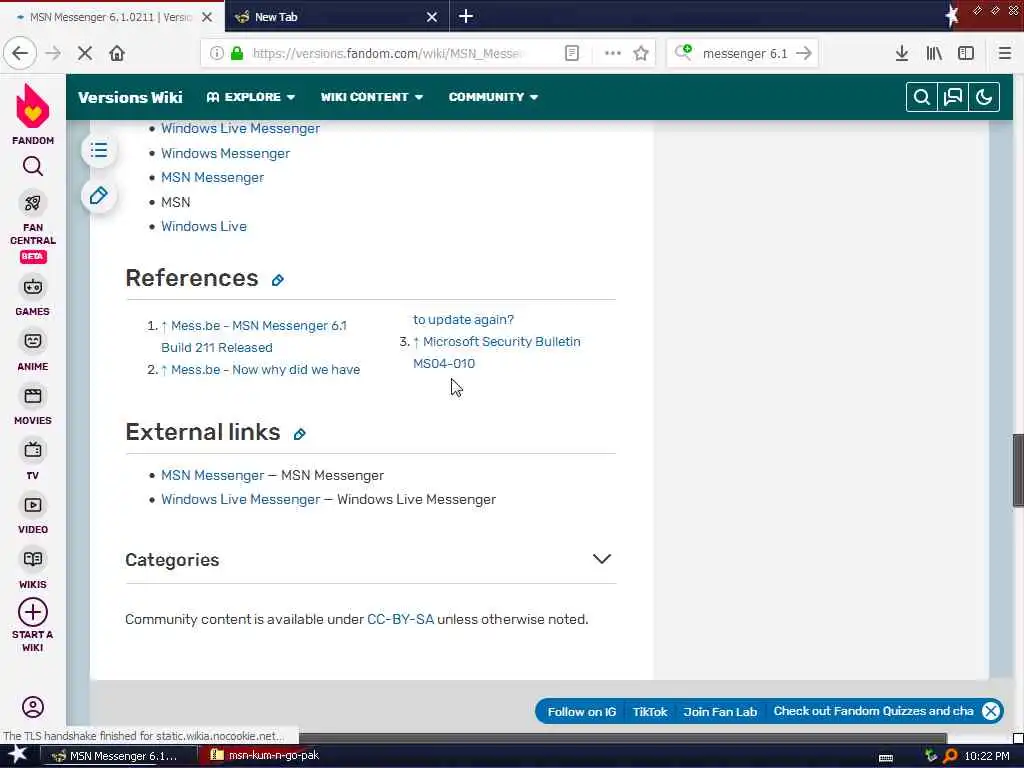The width and height of the screenshot is (1024, 768).
Task: Stop loading the page
Action: click(85, 53)
